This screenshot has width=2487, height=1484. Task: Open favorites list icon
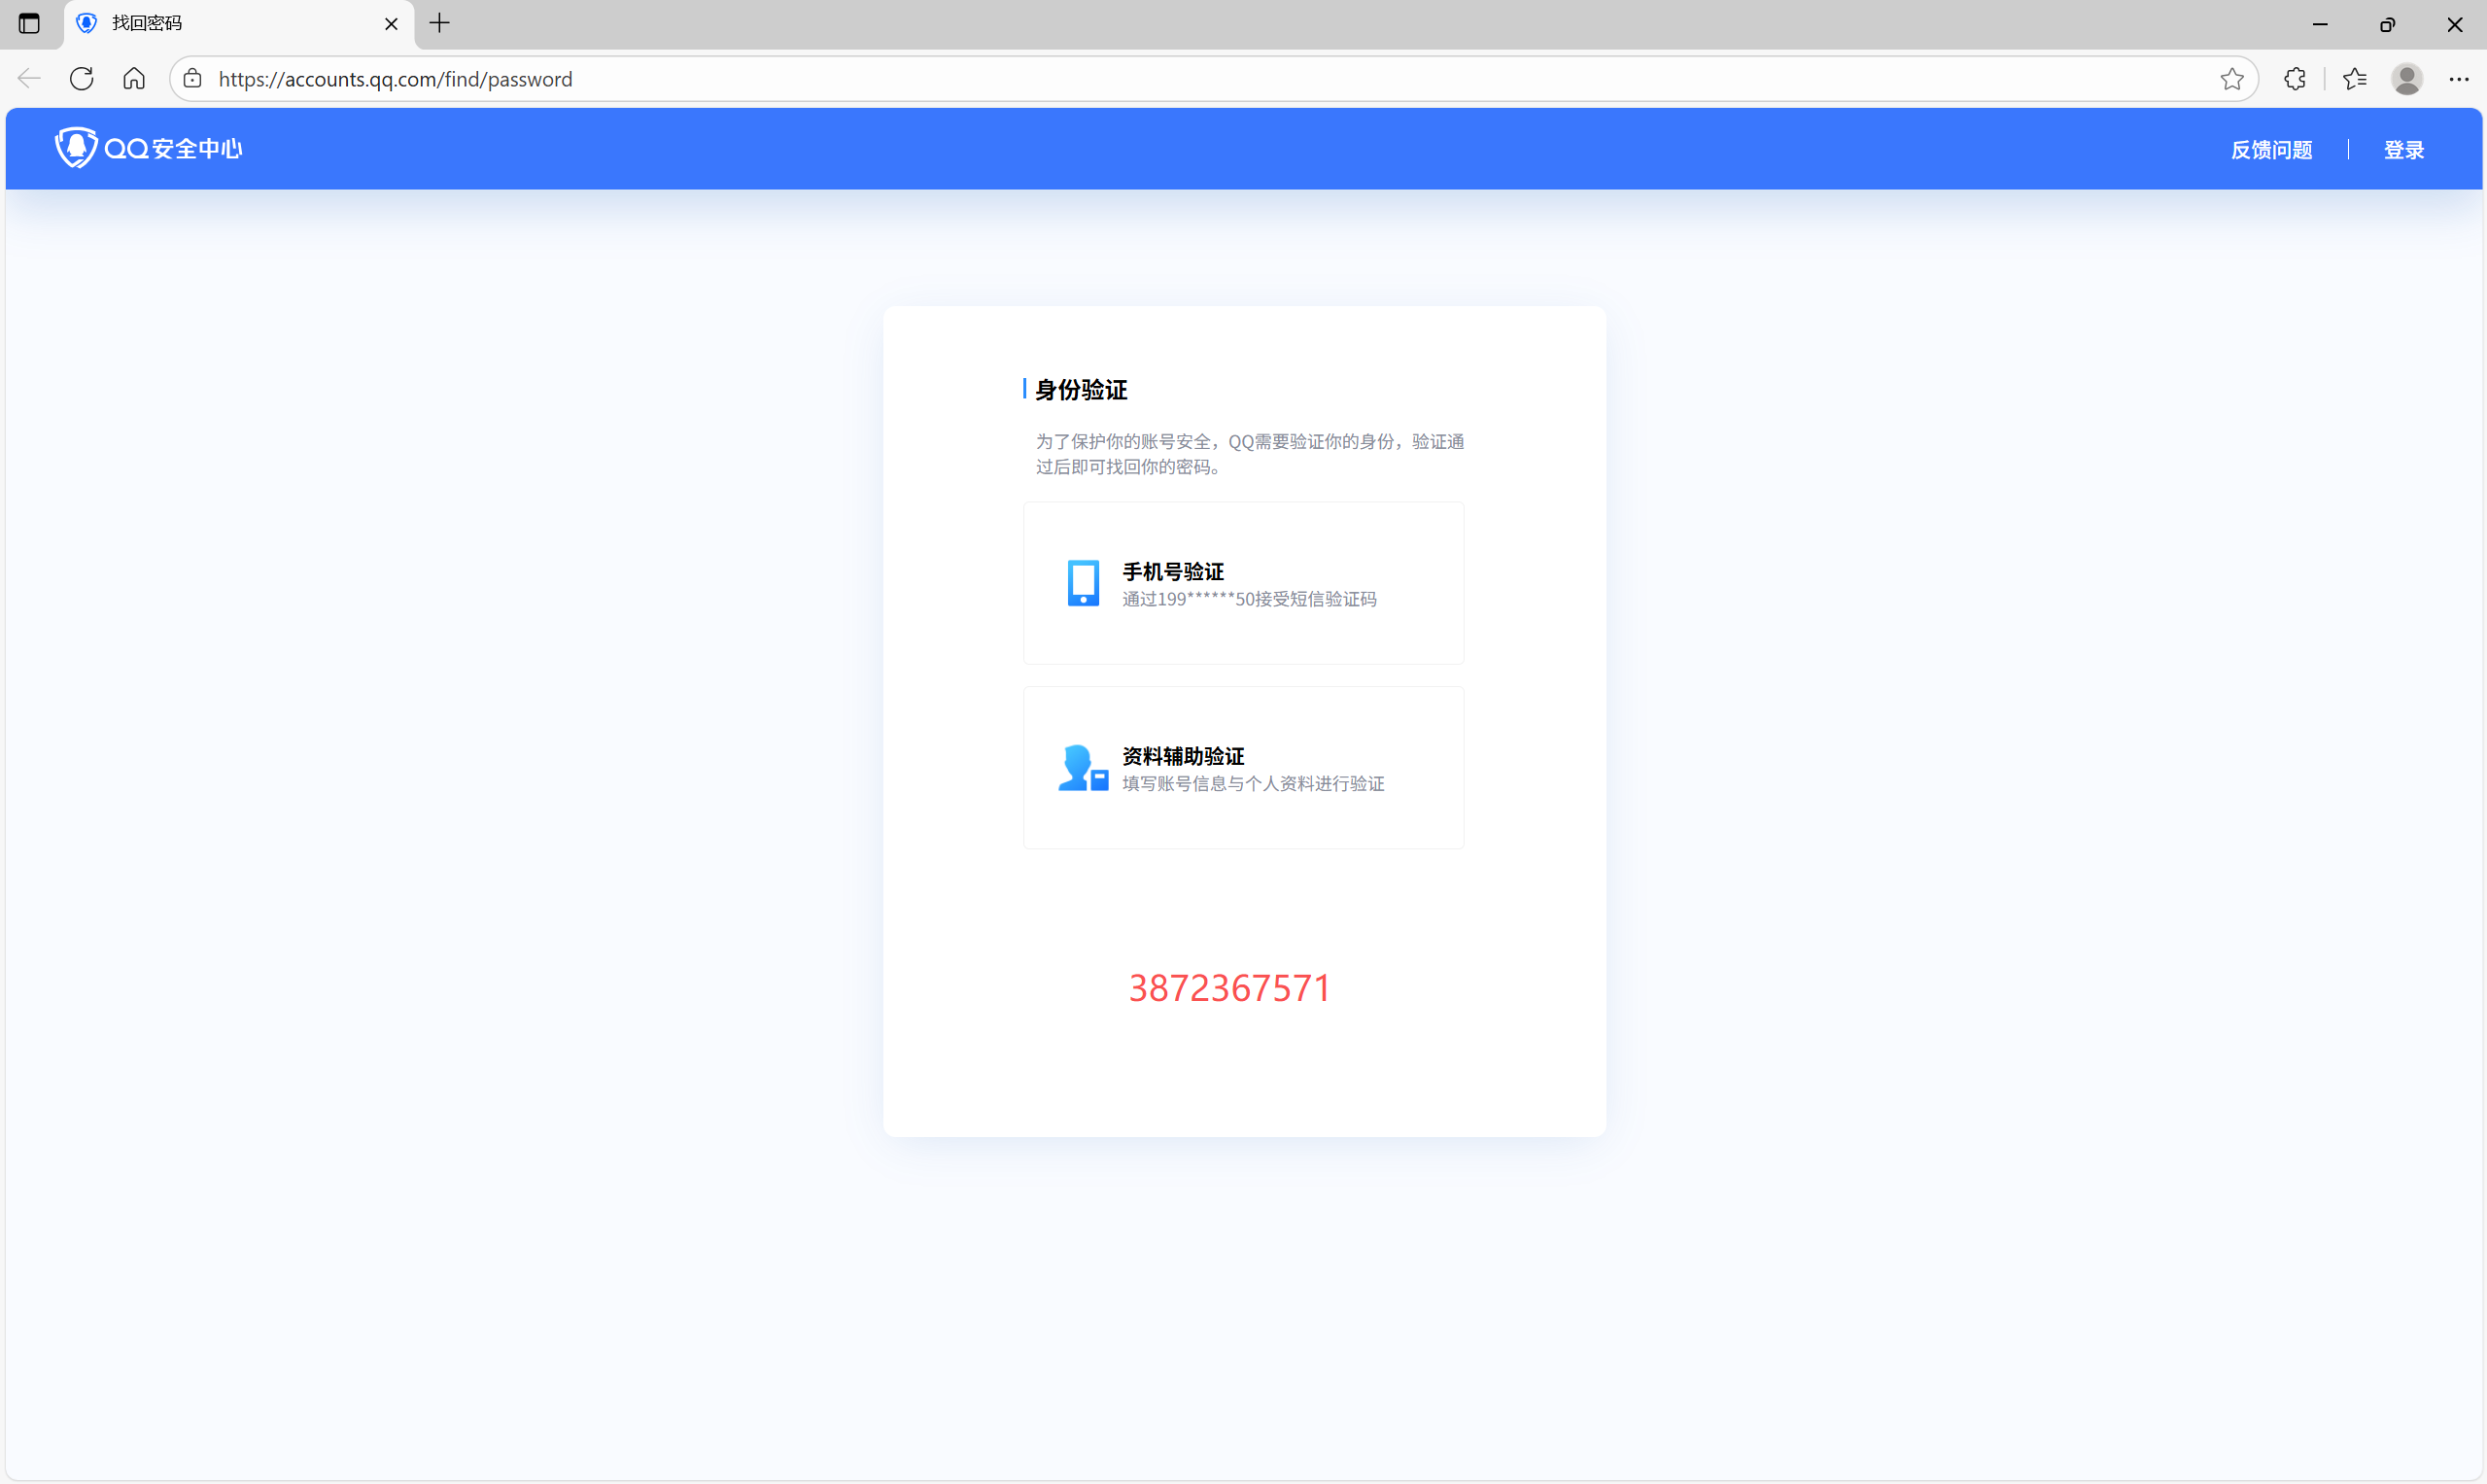(2354, 79)
